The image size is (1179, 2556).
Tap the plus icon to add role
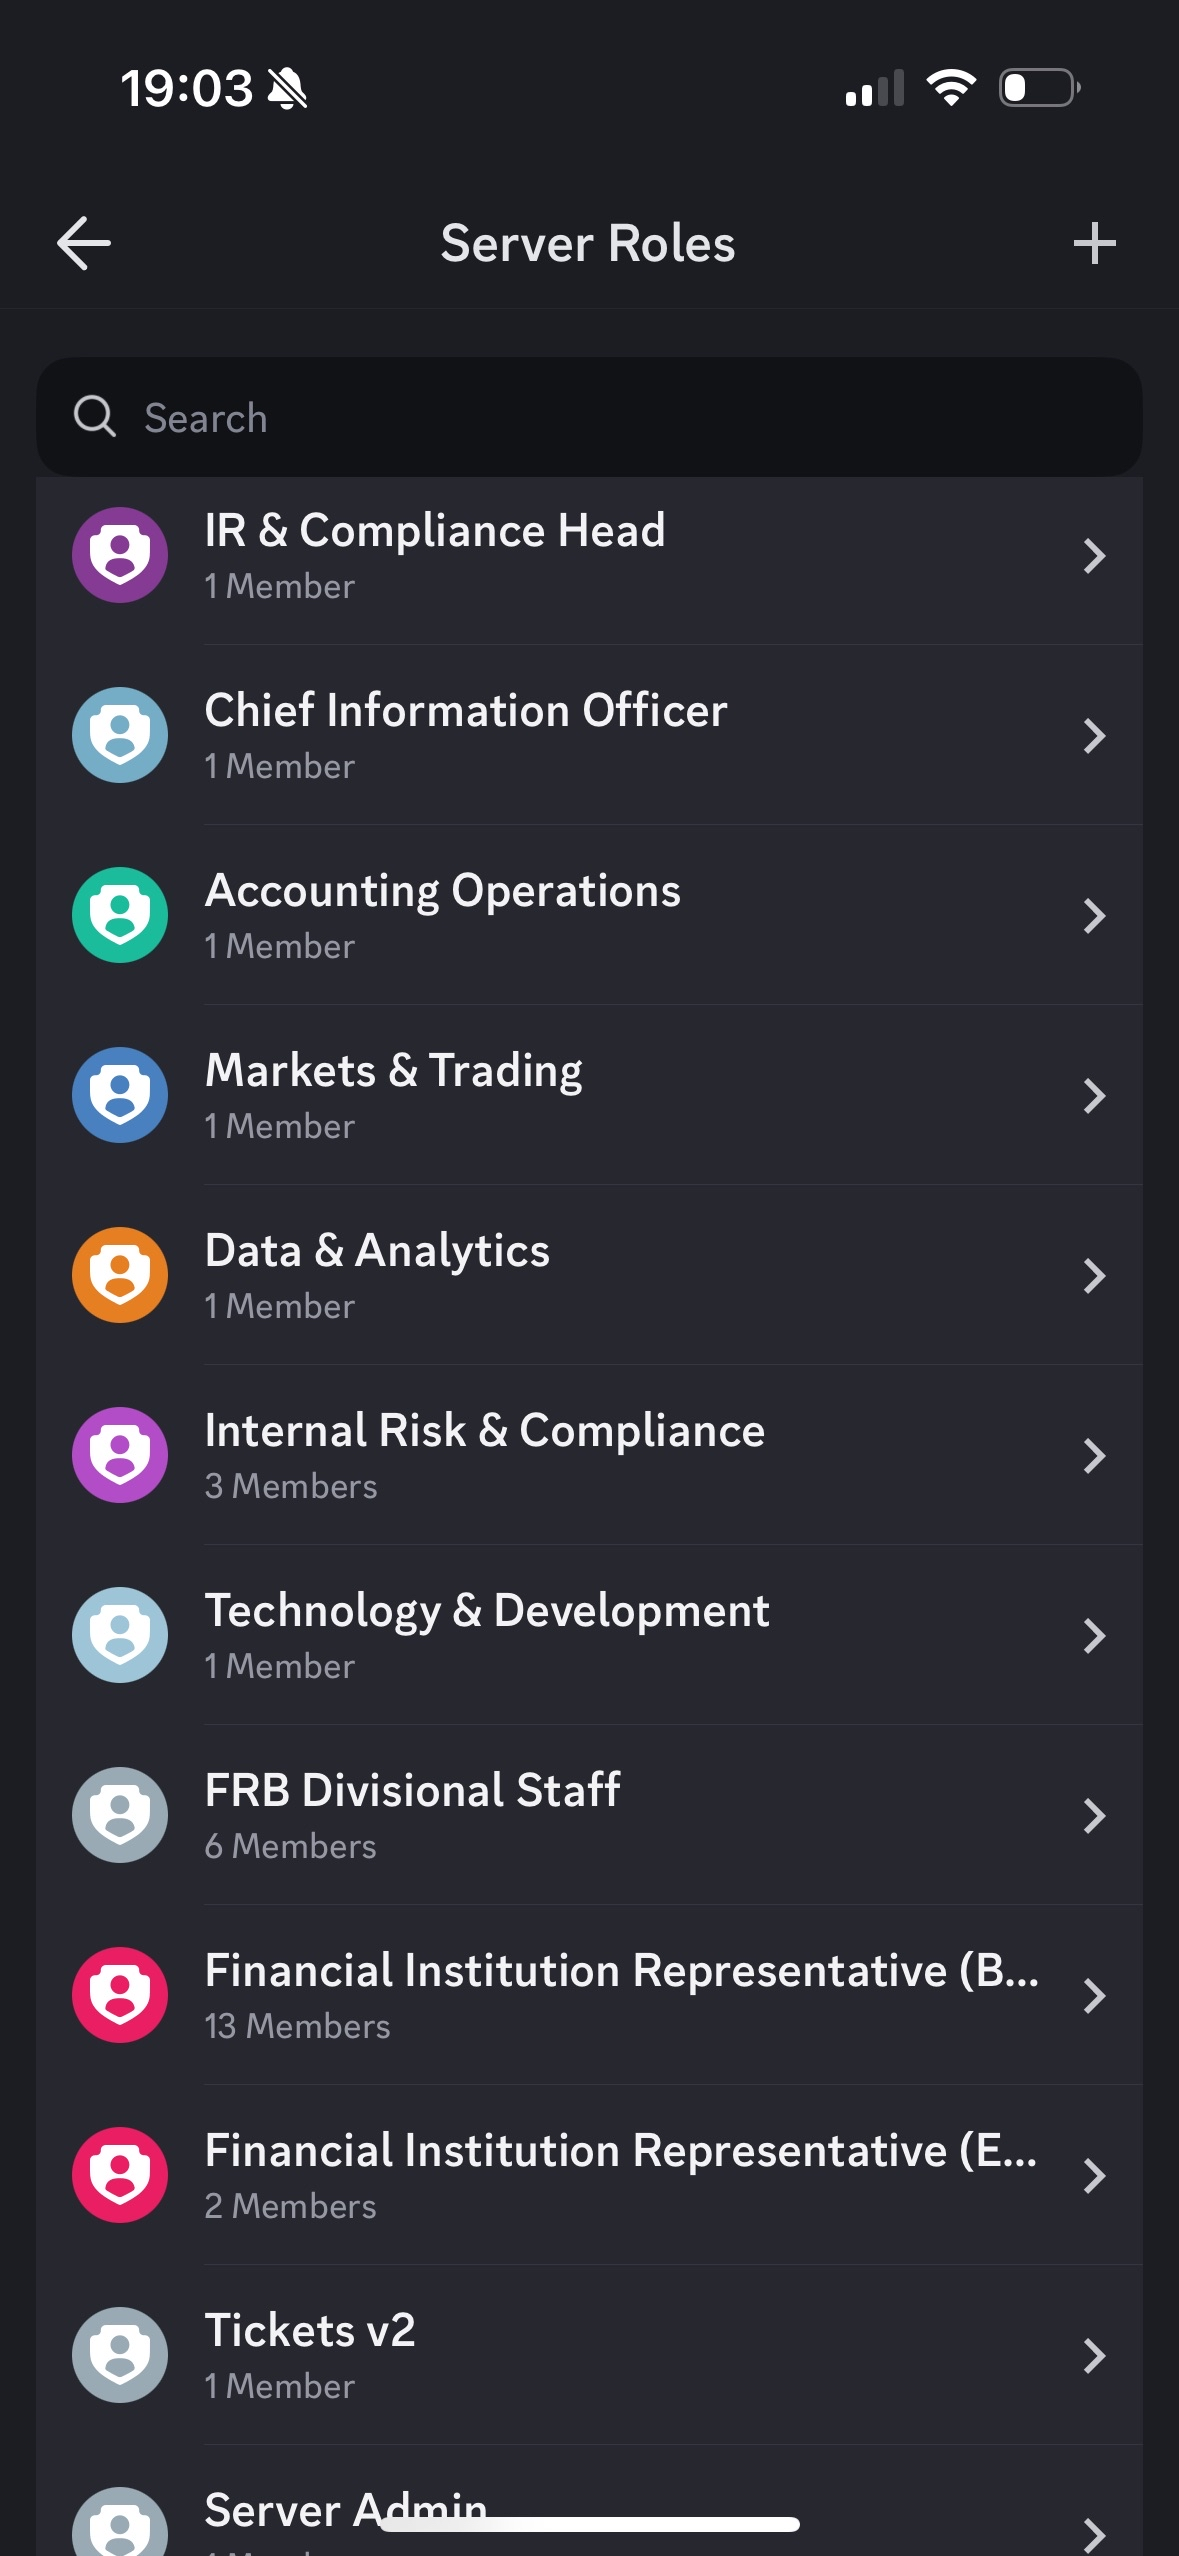(1094, 243)
